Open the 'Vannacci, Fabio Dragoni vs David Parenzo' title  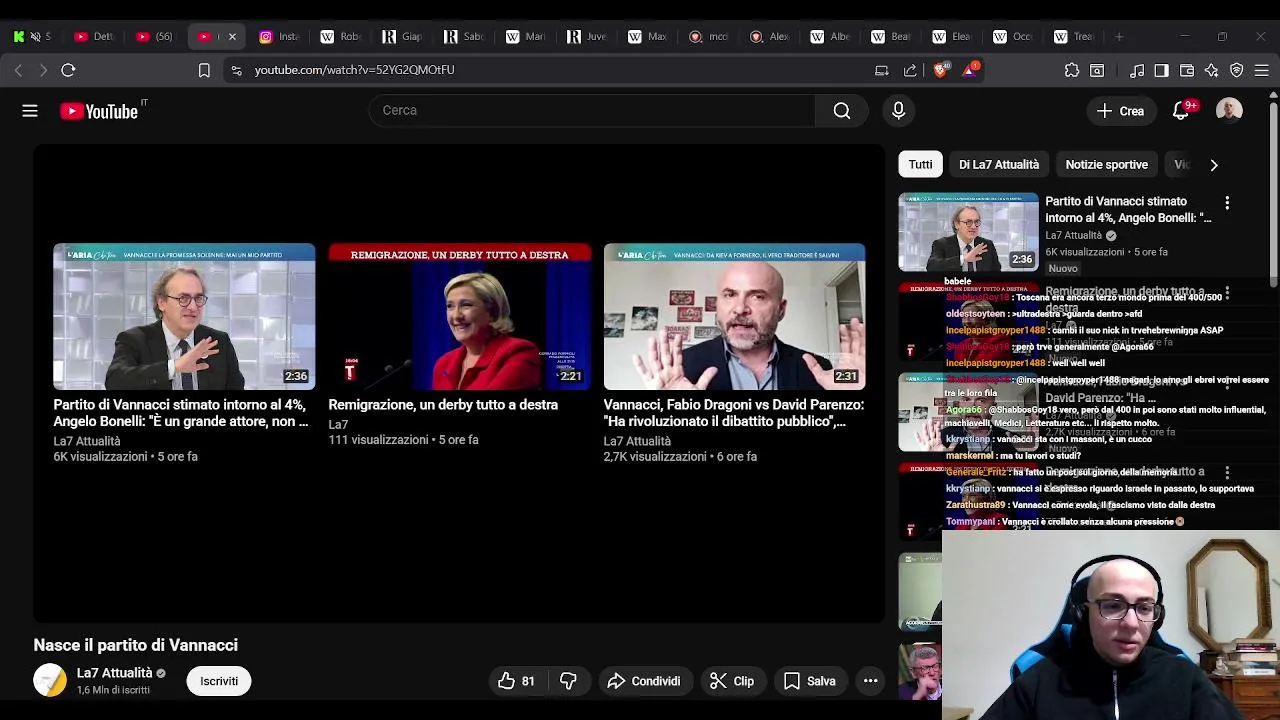(734, 413)
